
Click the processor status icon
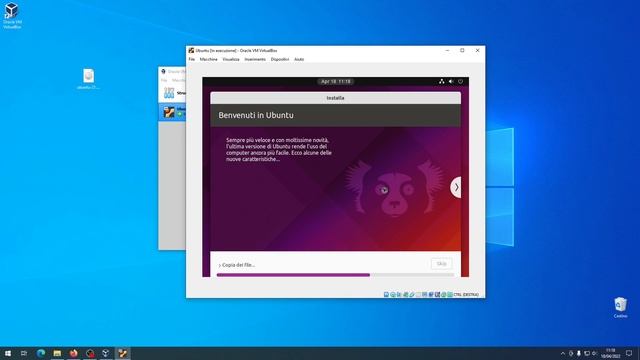click(437, 294)
